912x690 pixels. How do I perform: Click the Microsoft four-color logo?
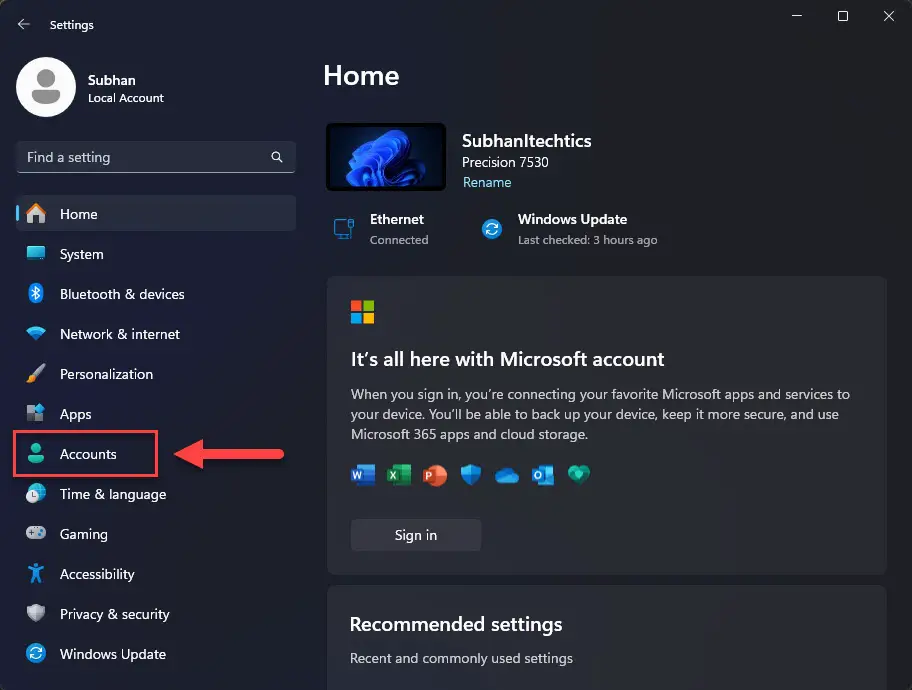(x=362, y=312)
